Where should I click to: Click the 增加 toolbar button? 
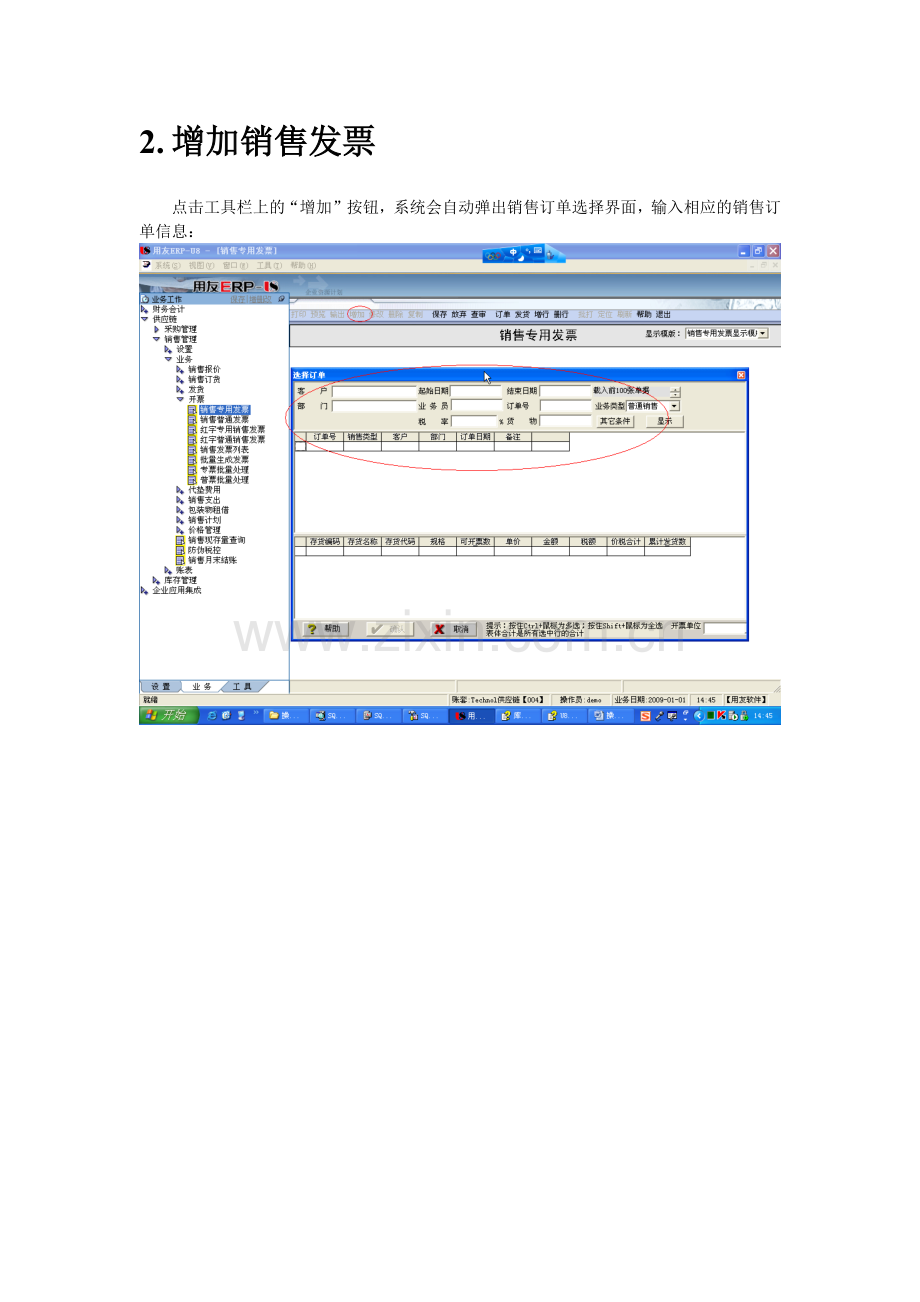(x=357, y=314)
